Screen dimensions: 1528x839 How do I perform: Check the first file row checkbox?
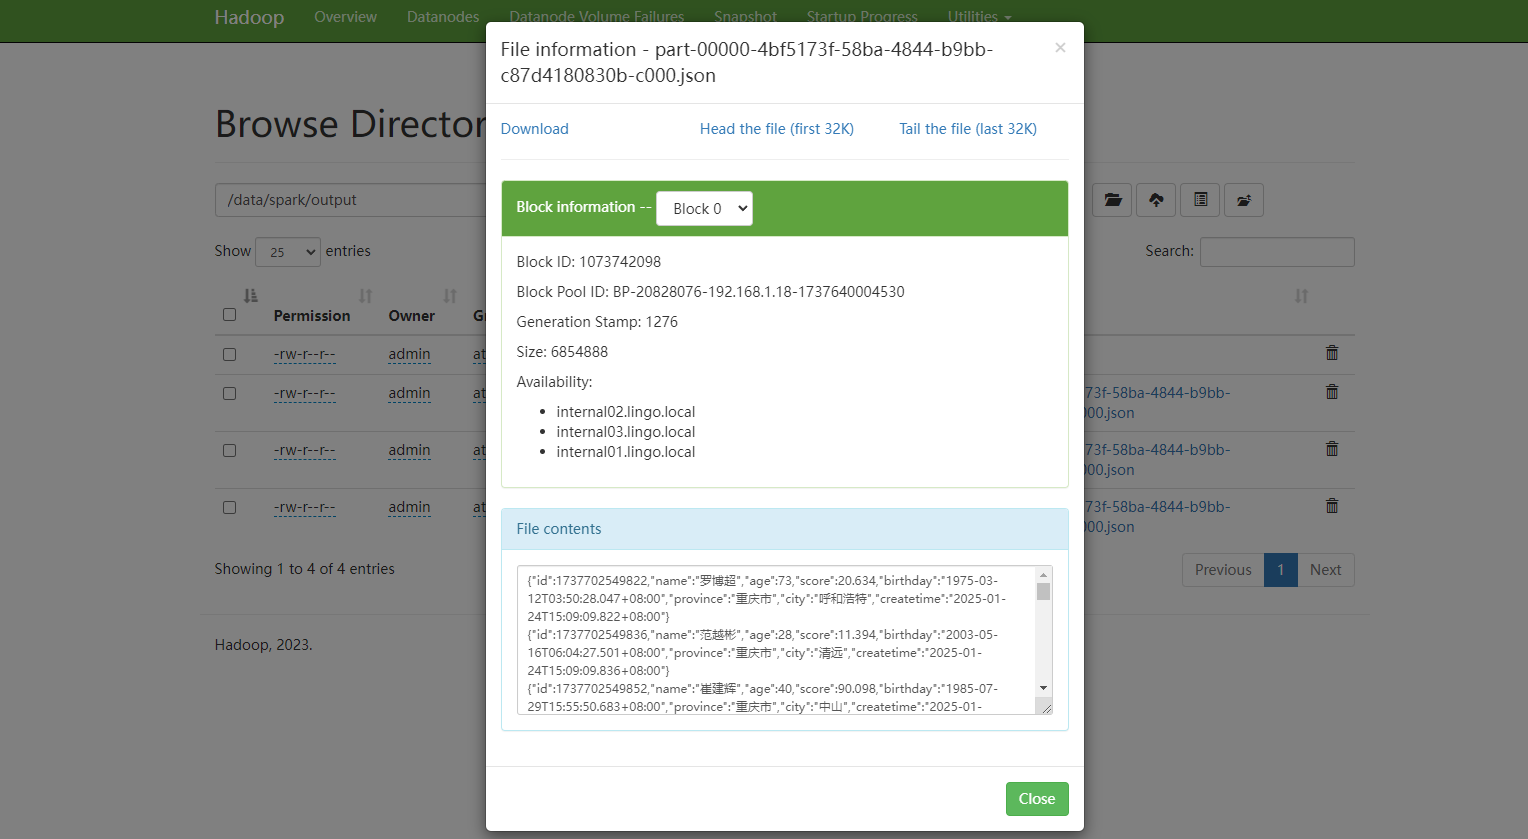click(229, 354)
